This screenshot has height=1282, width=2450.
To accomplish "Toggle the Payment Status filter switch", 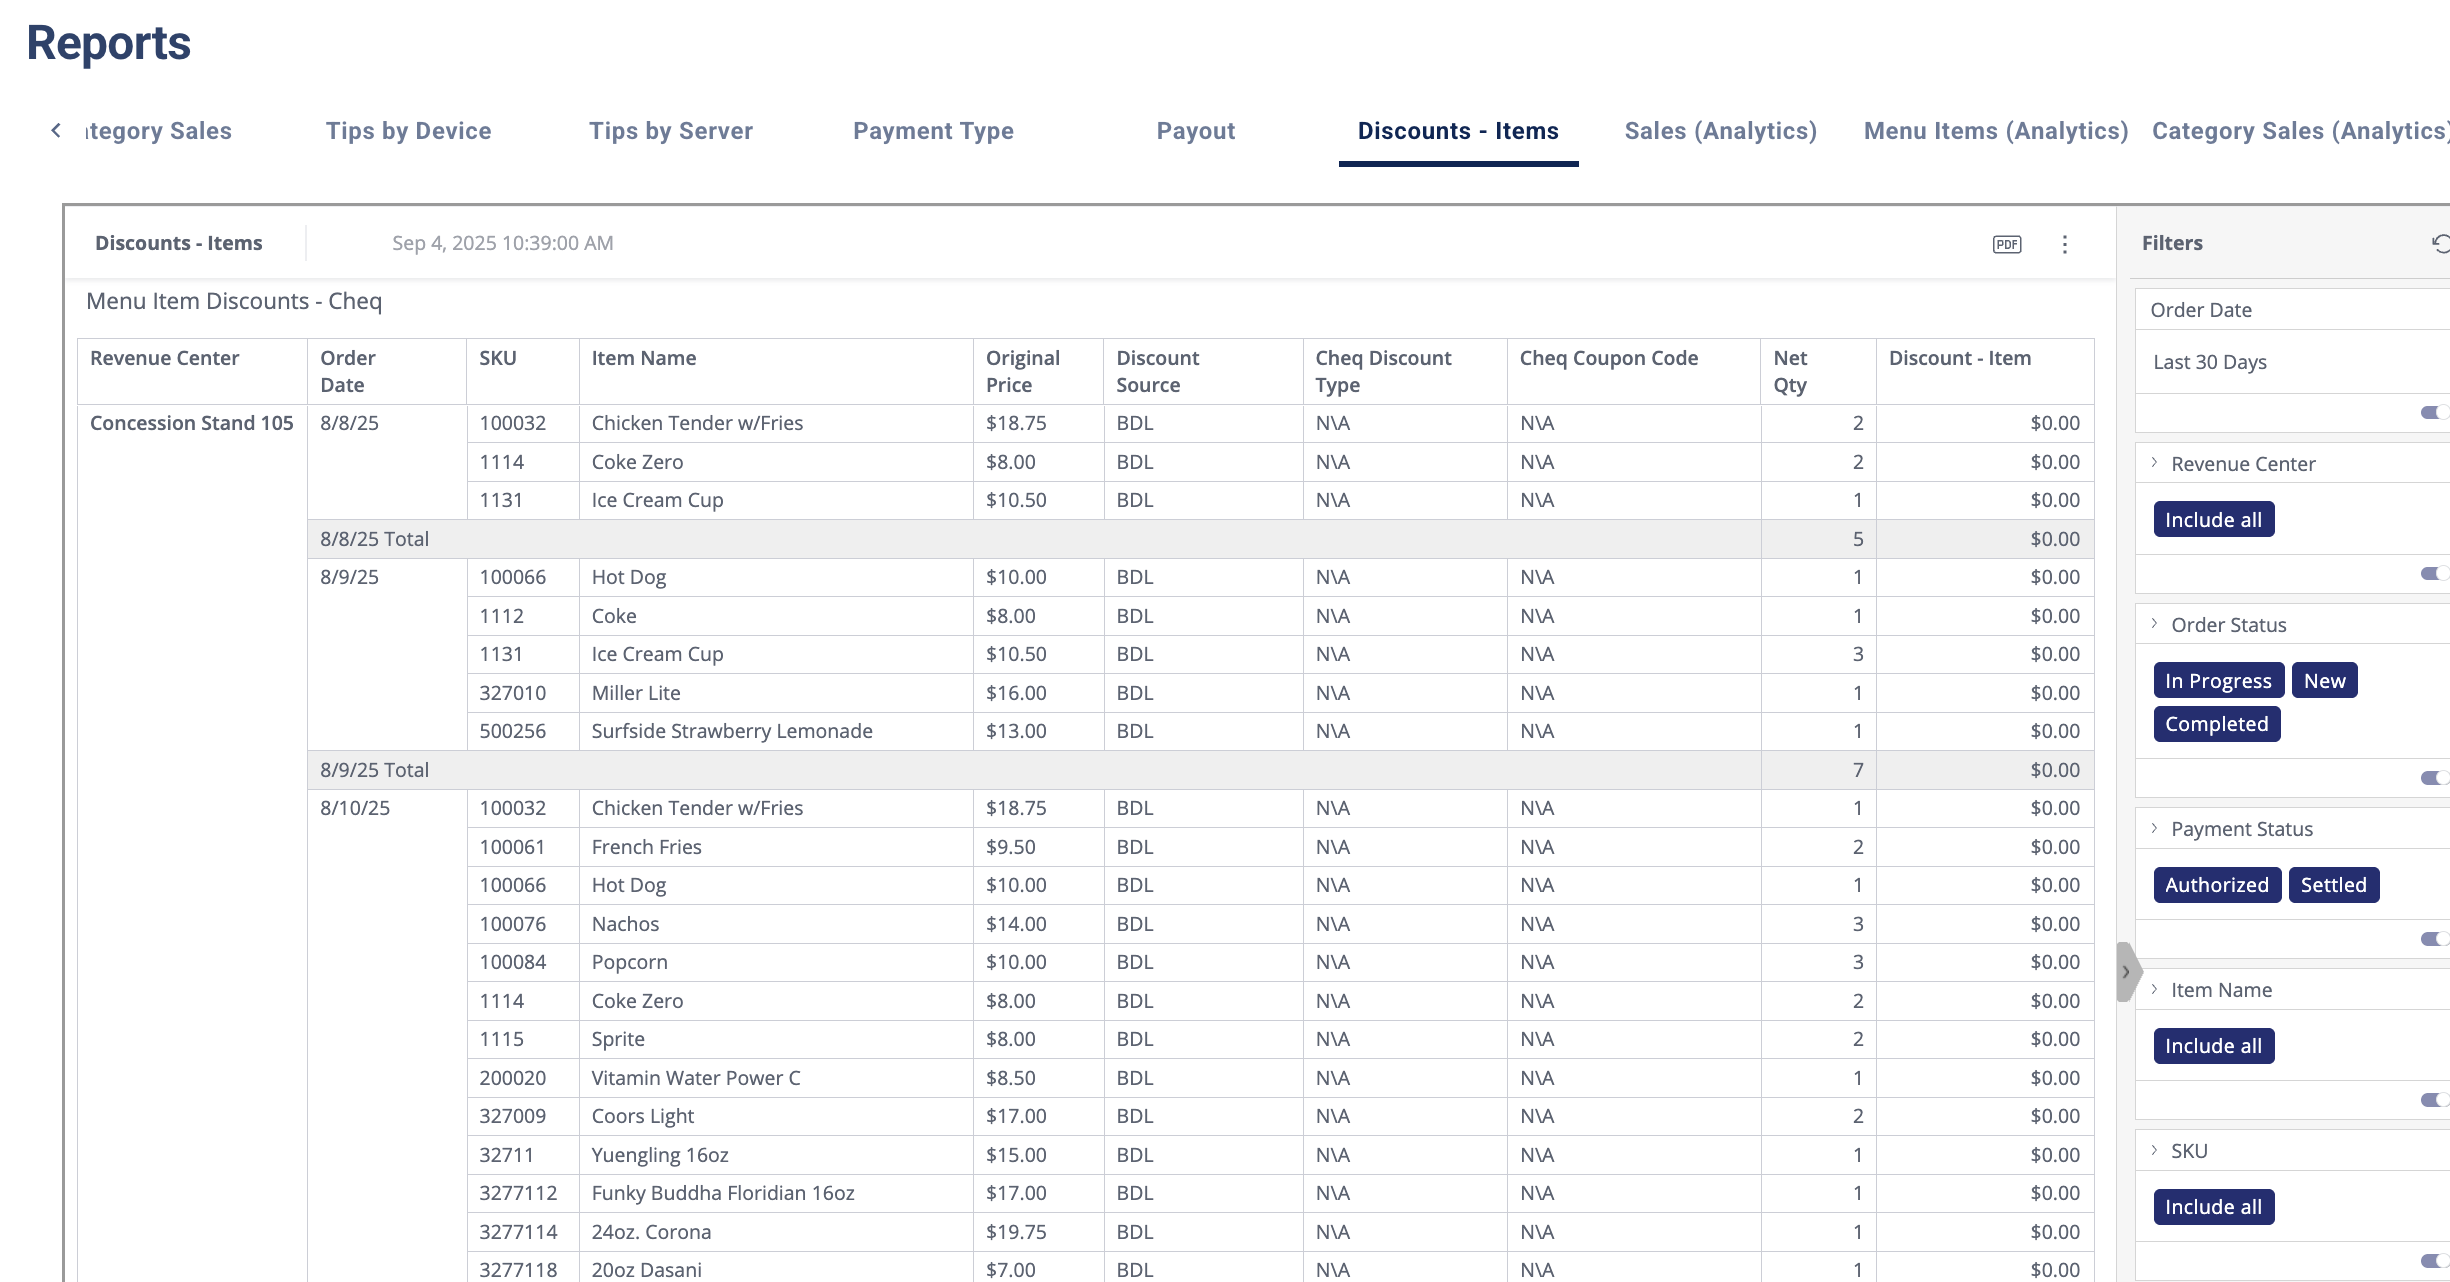I will (2433, 938).
